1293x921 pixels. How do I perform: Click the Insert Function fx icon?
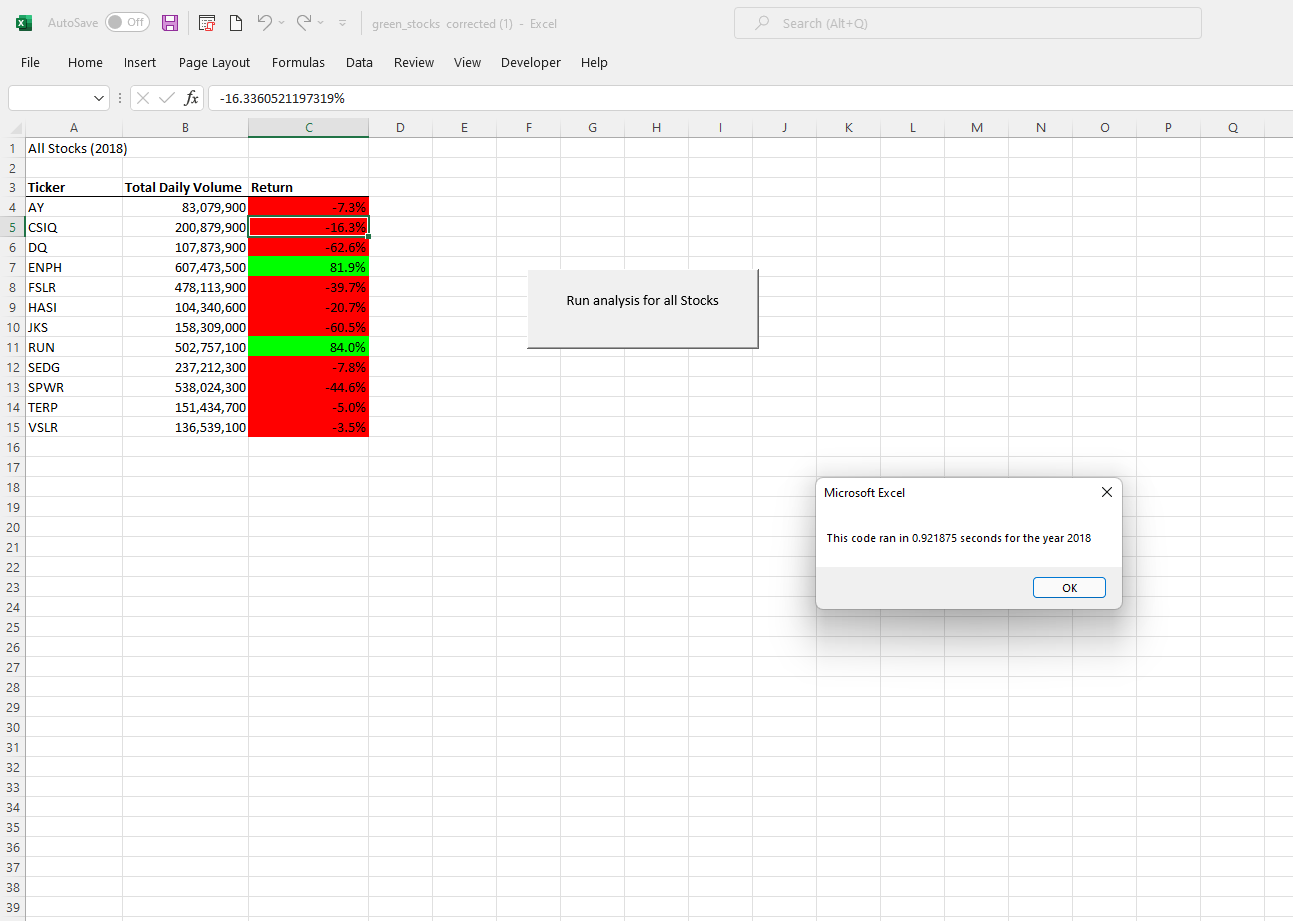pyautogui.click(x=192, y=98)
